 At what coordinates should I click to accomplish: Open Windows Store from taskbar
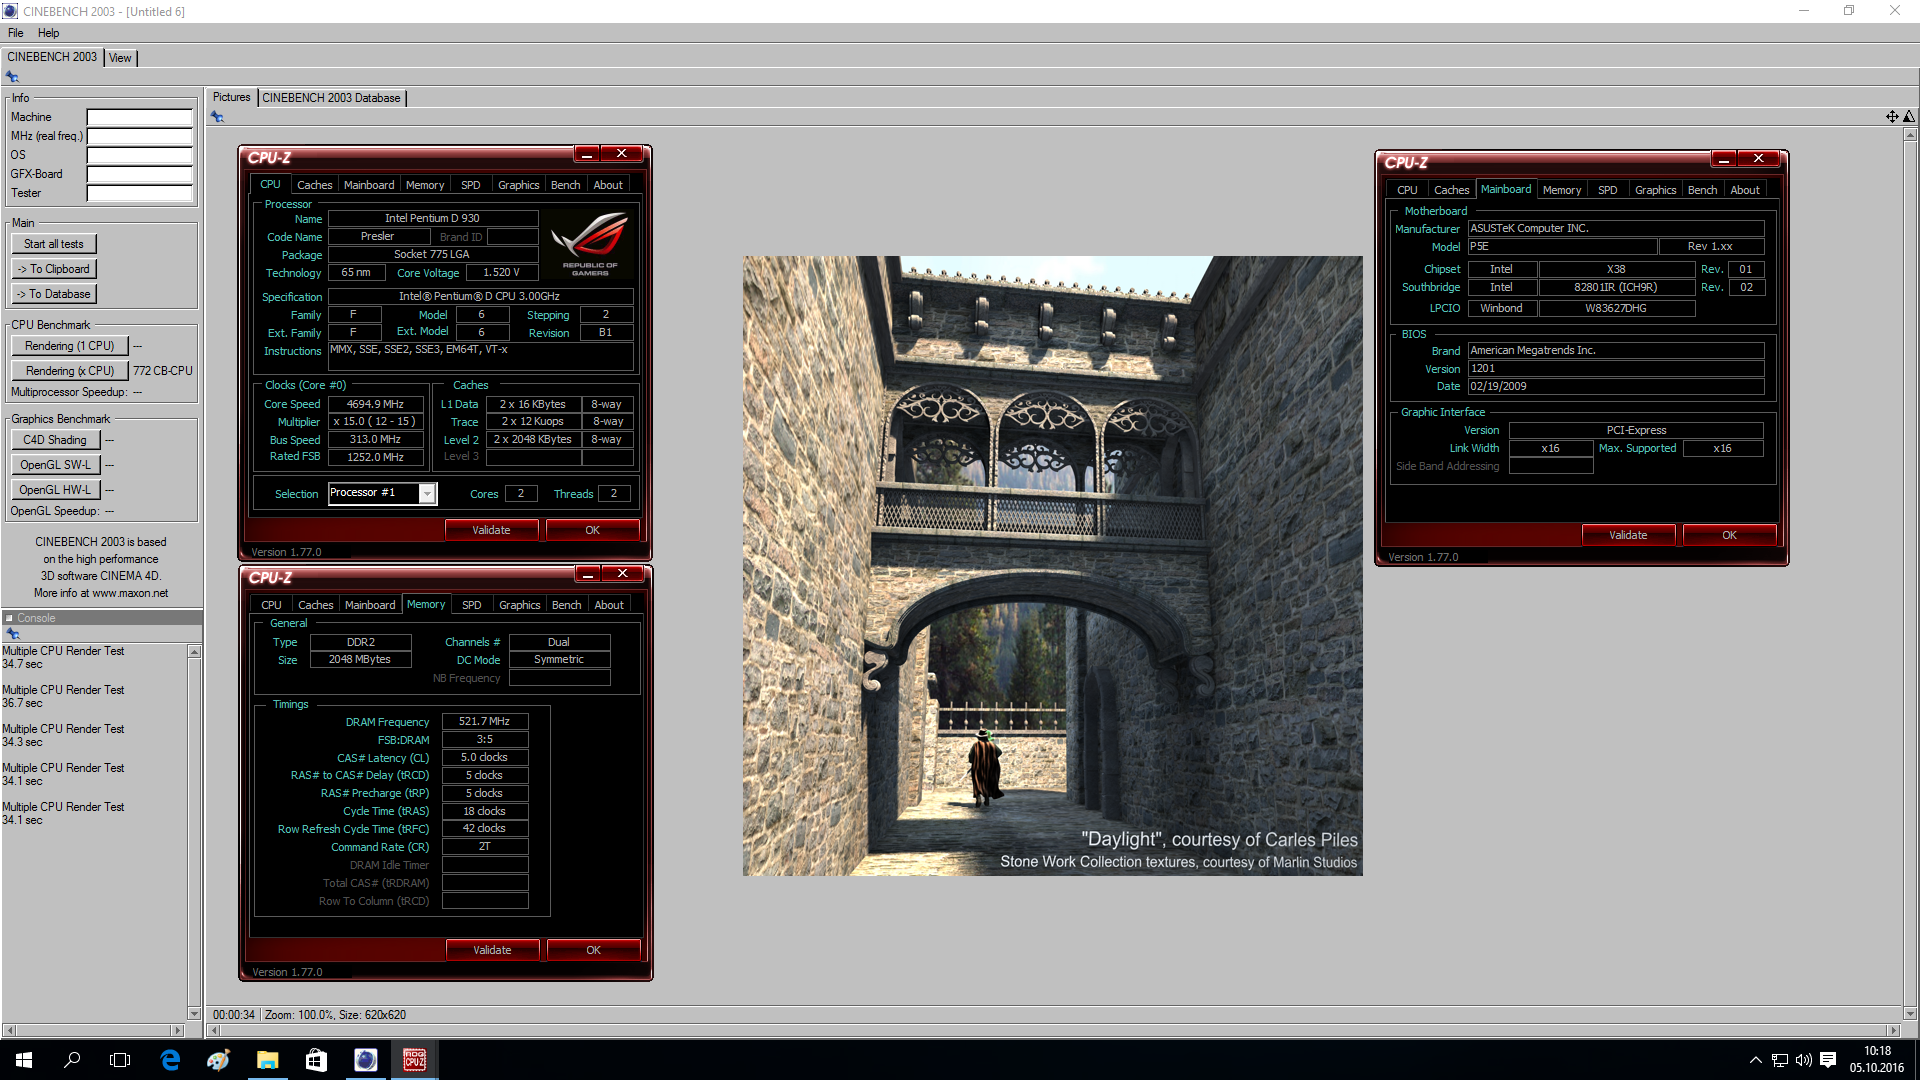coord(316,1060)
